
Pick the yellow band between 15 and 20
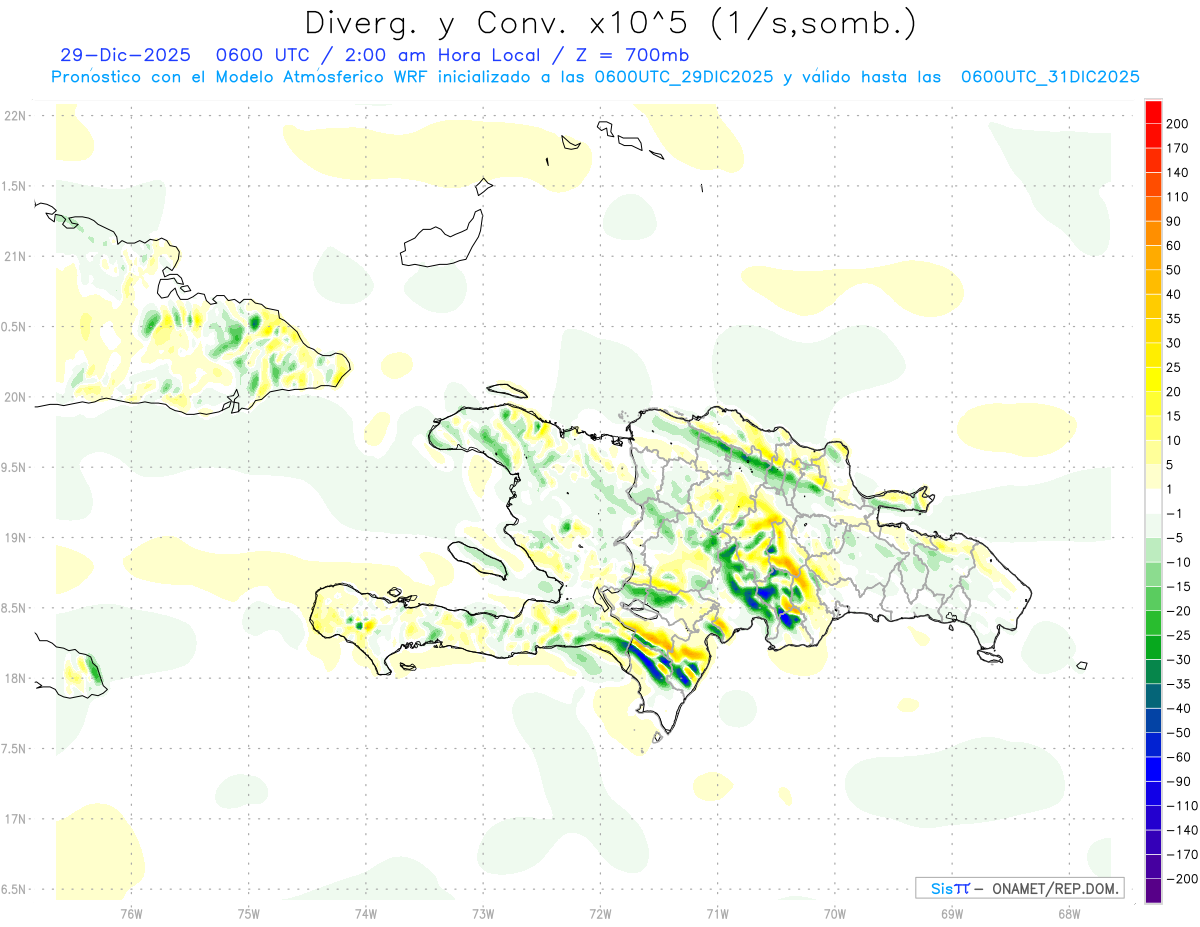click(1154, 404)
